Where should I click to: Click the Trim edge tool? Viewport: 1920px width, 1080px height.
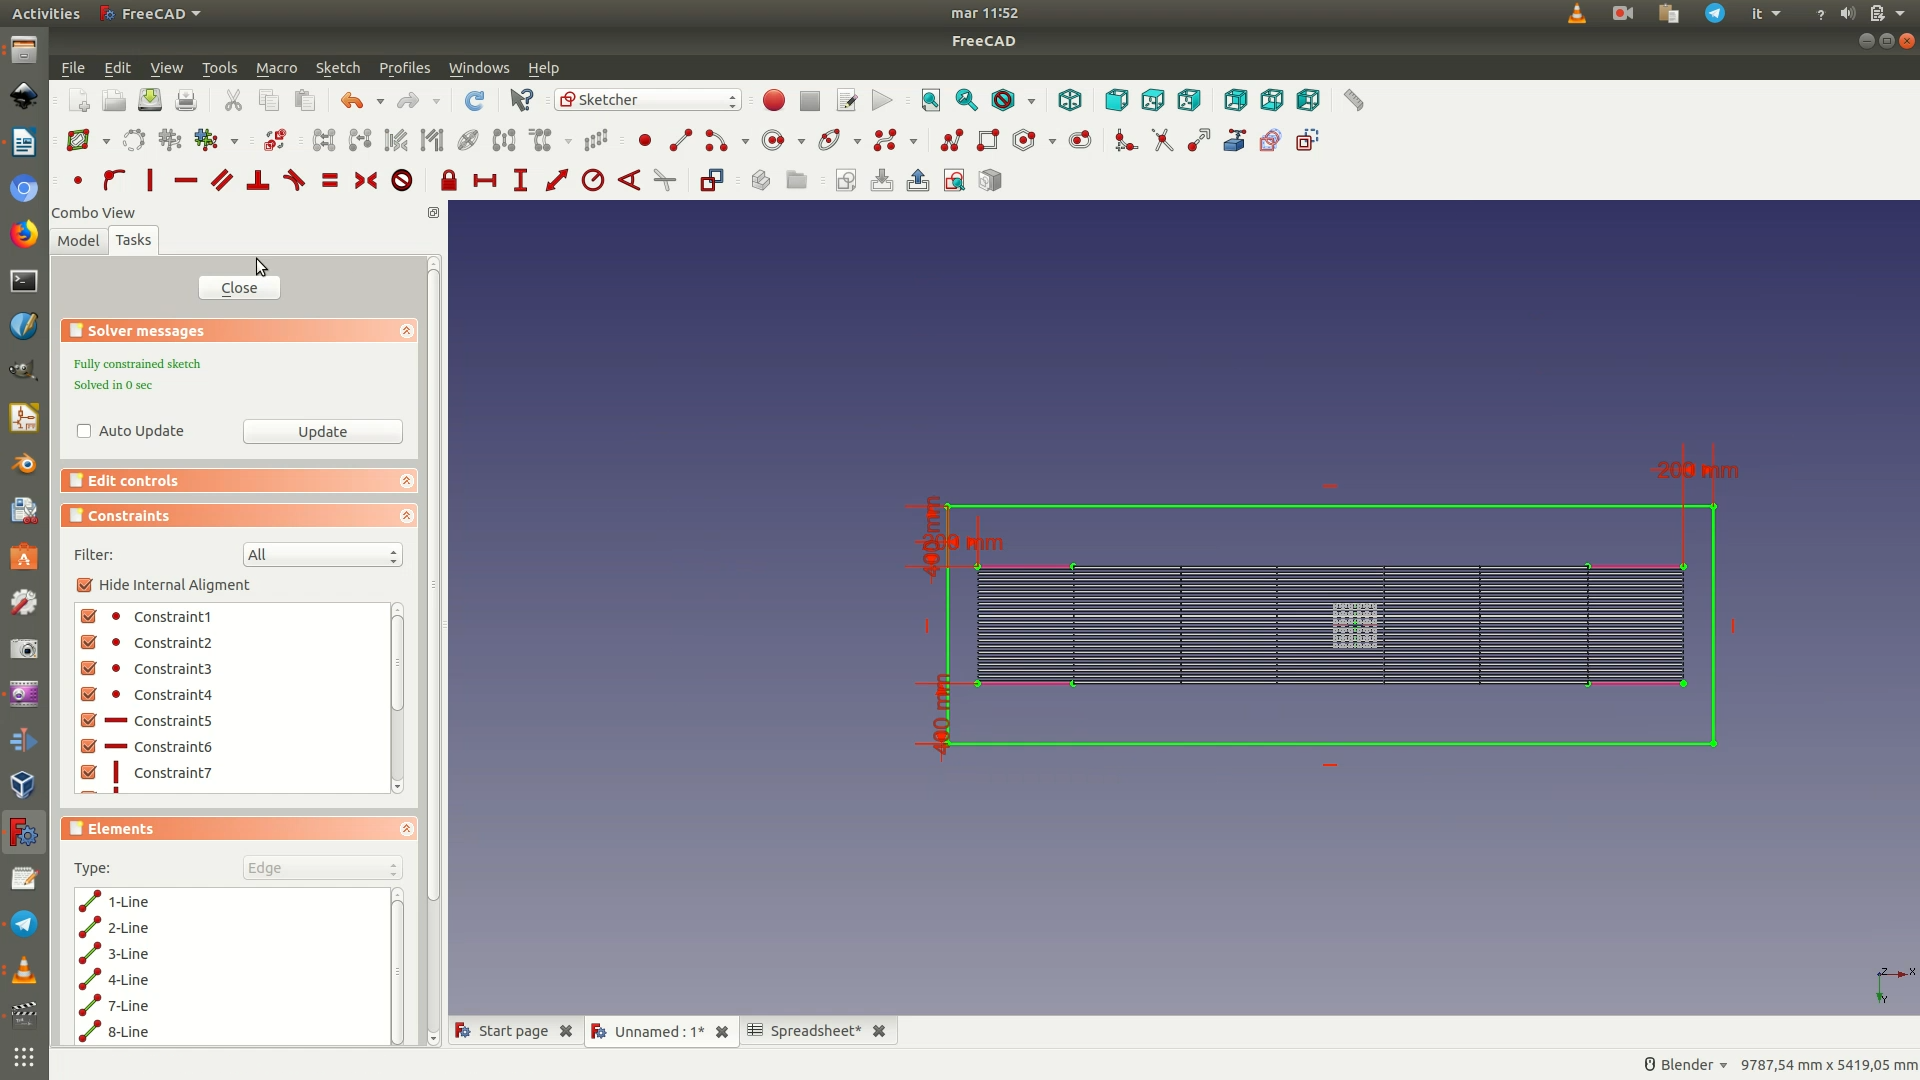click(x=1162, y=141)
